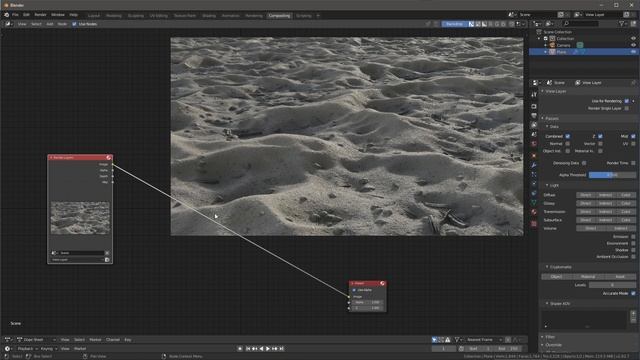Image resolution: width=640 pixels, height=360 pixels.
Task: Click the Cryptomatte Levels field
Action: click(612, 285)
